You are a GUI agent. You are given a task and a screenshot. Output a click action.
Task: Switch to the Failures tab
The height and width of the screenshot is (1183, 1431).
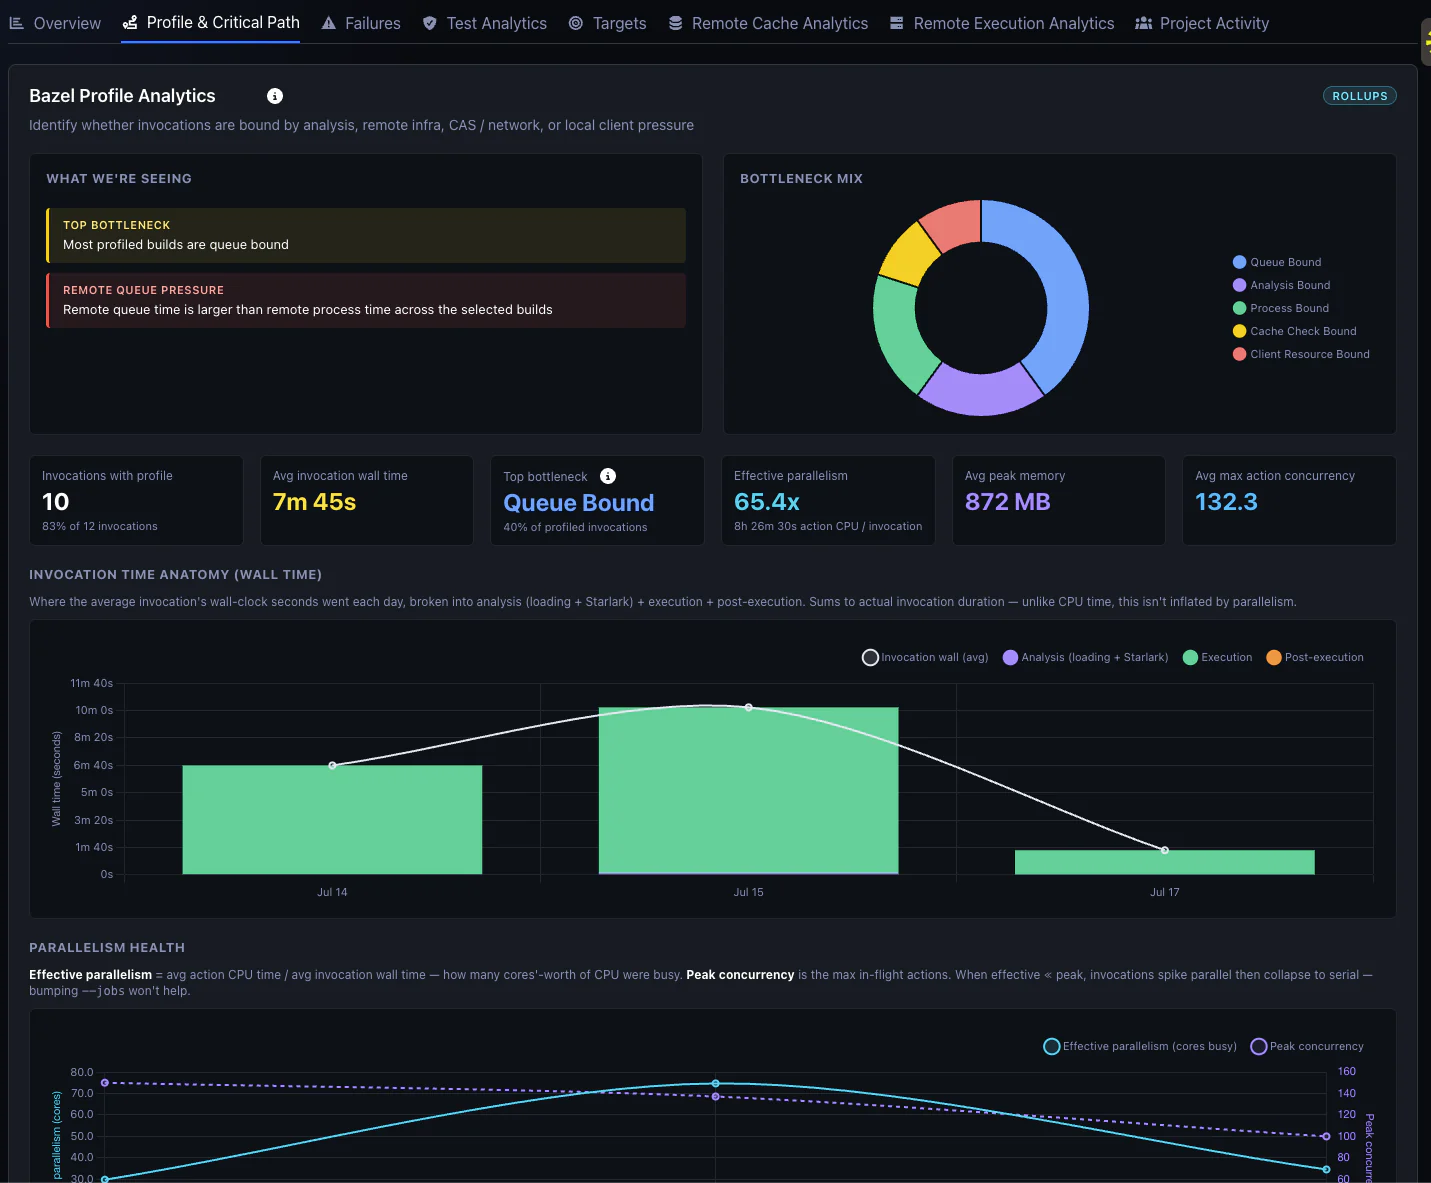click(361, 23)
